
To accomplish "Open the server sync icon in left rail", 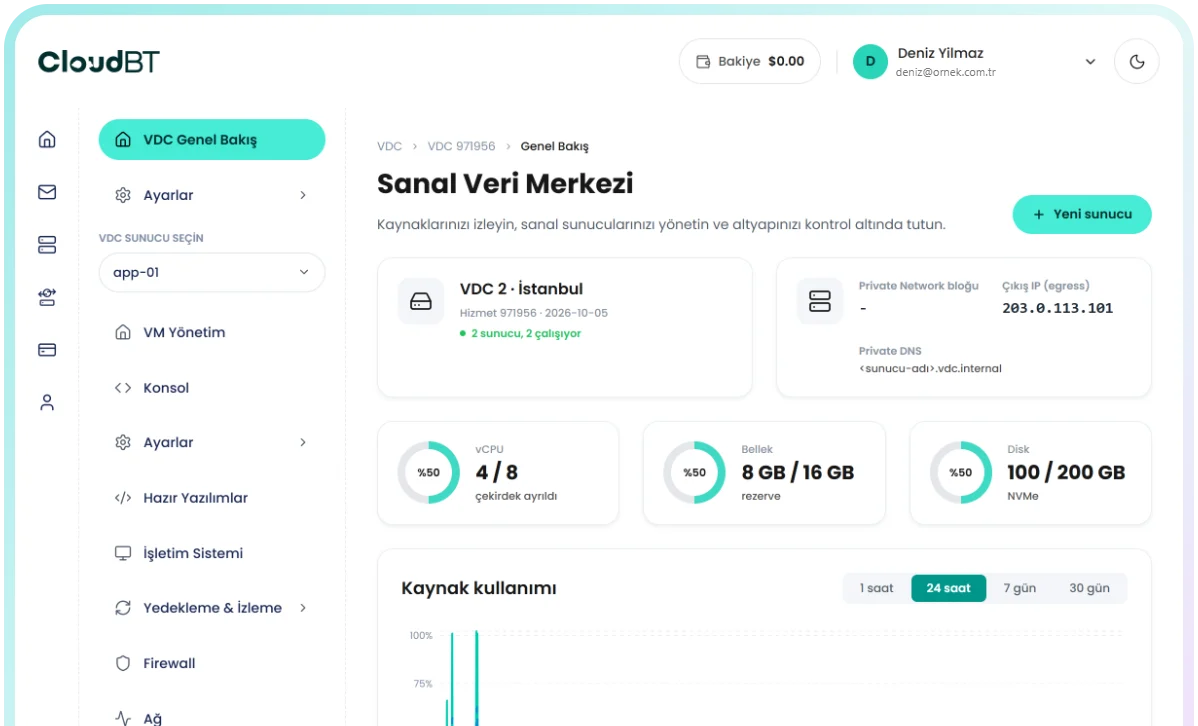I will (x=47, y=297).
